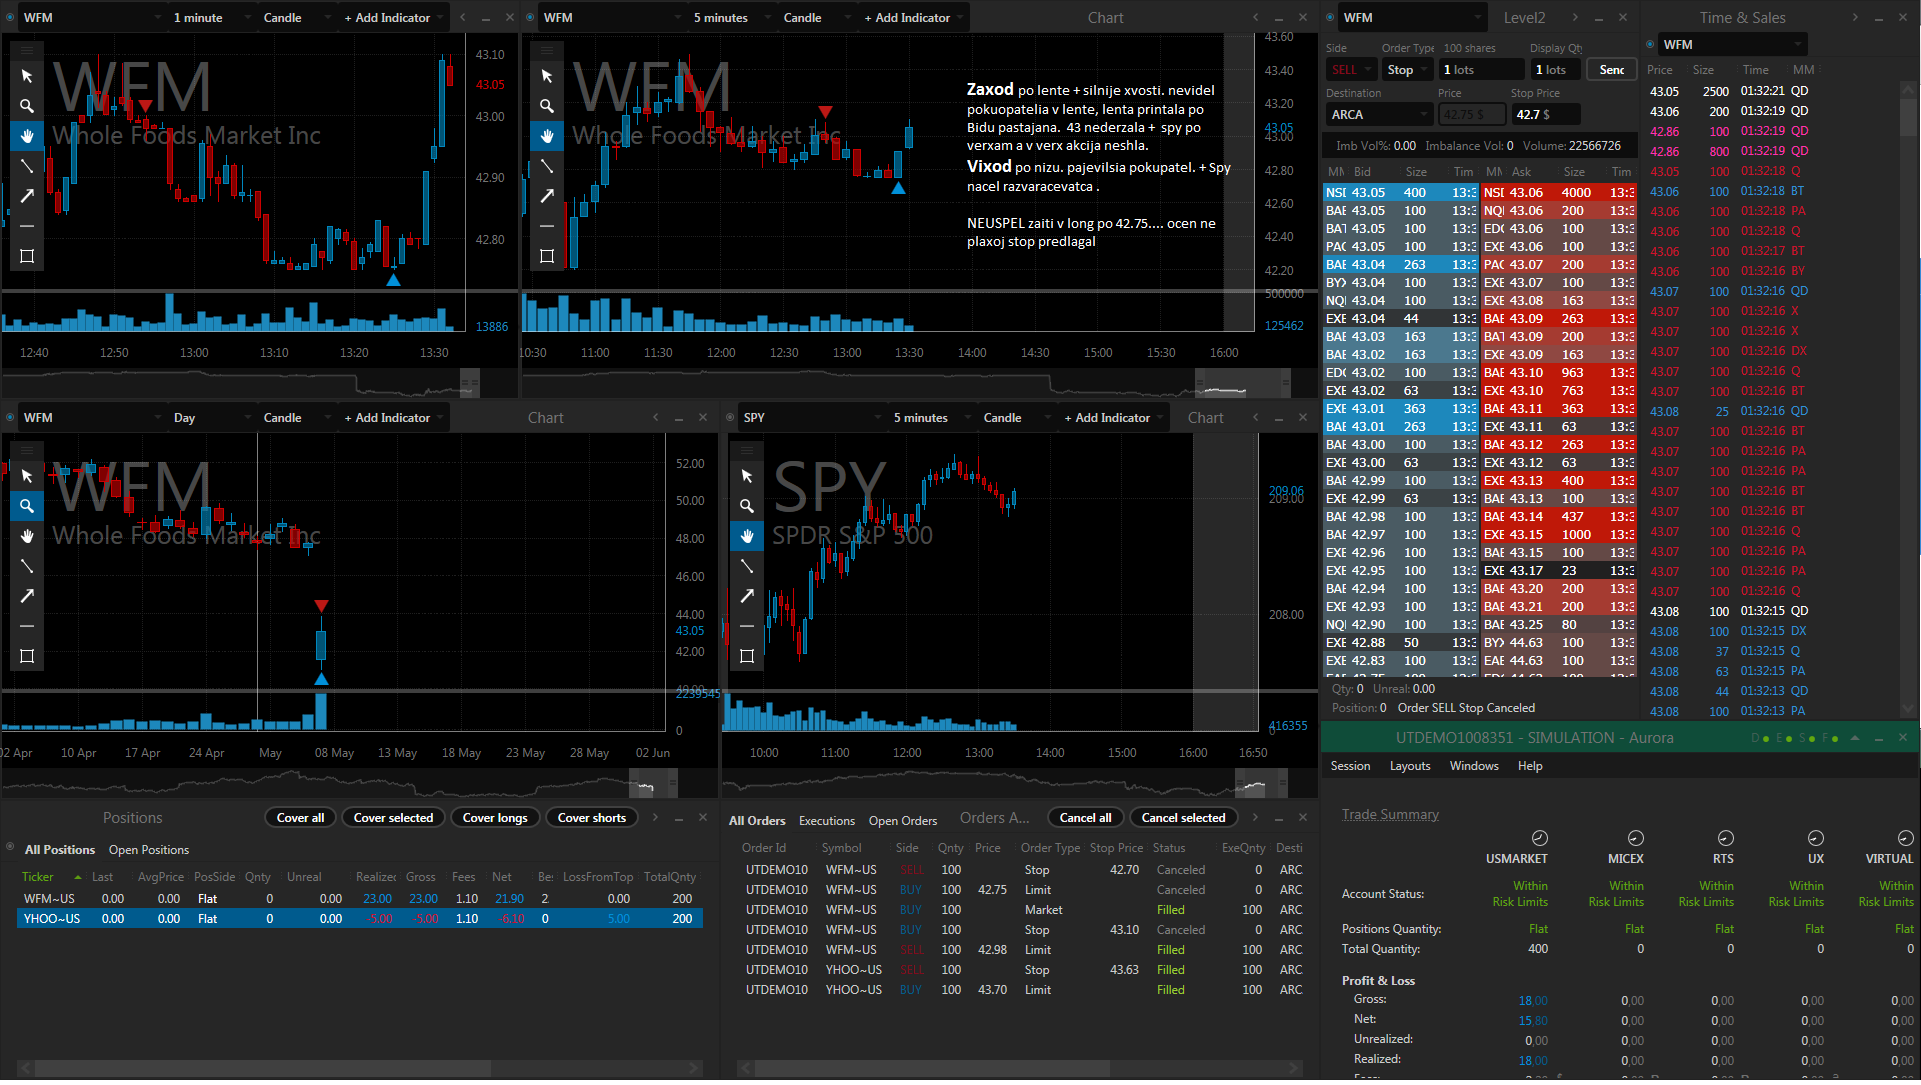Select horizontal line tool in WFM Day chart

27,626
